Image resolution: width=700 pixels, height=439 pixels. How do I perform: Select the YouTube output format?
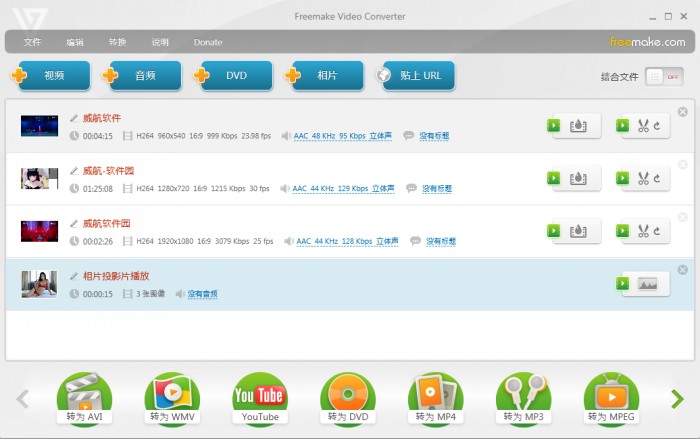click(260, 400)
